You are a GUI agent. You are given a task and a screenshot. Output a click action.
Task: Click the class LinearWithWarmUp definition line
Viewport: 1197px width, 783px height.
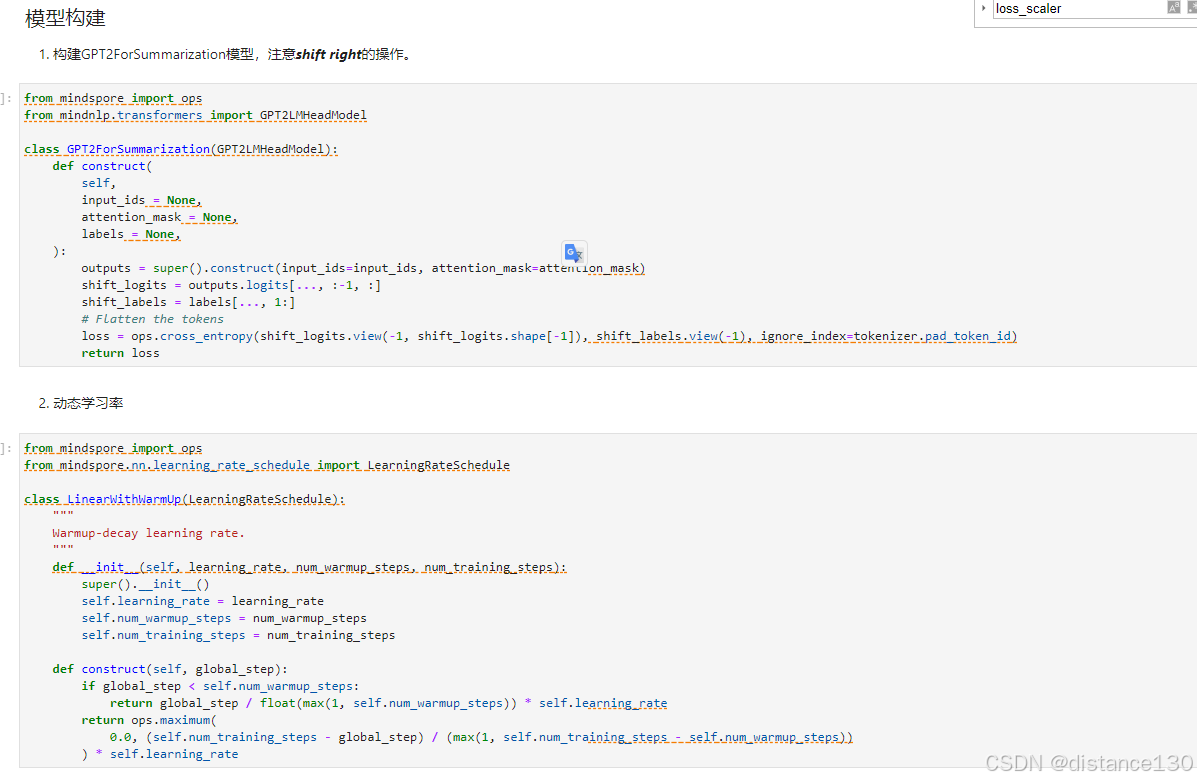pyautogui.click(x=184, y=499)
